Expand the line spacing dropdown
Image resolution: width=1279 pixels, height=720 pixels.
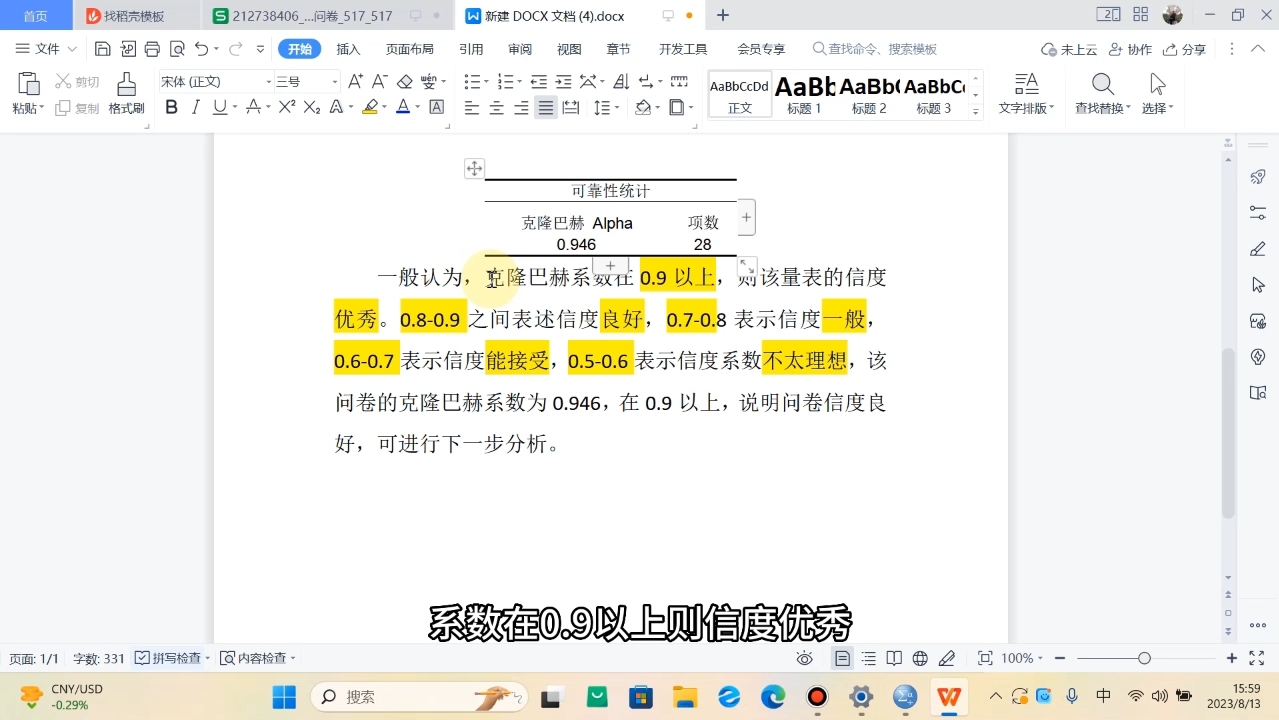click(x=615, y=107)
